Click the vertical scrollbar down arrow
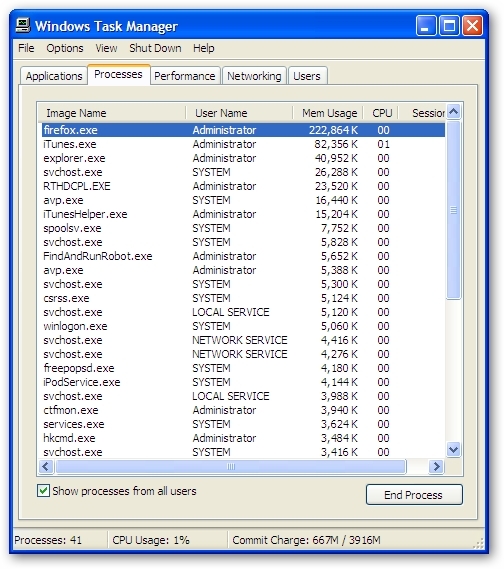The image size is (504, 569). point(453,450)
